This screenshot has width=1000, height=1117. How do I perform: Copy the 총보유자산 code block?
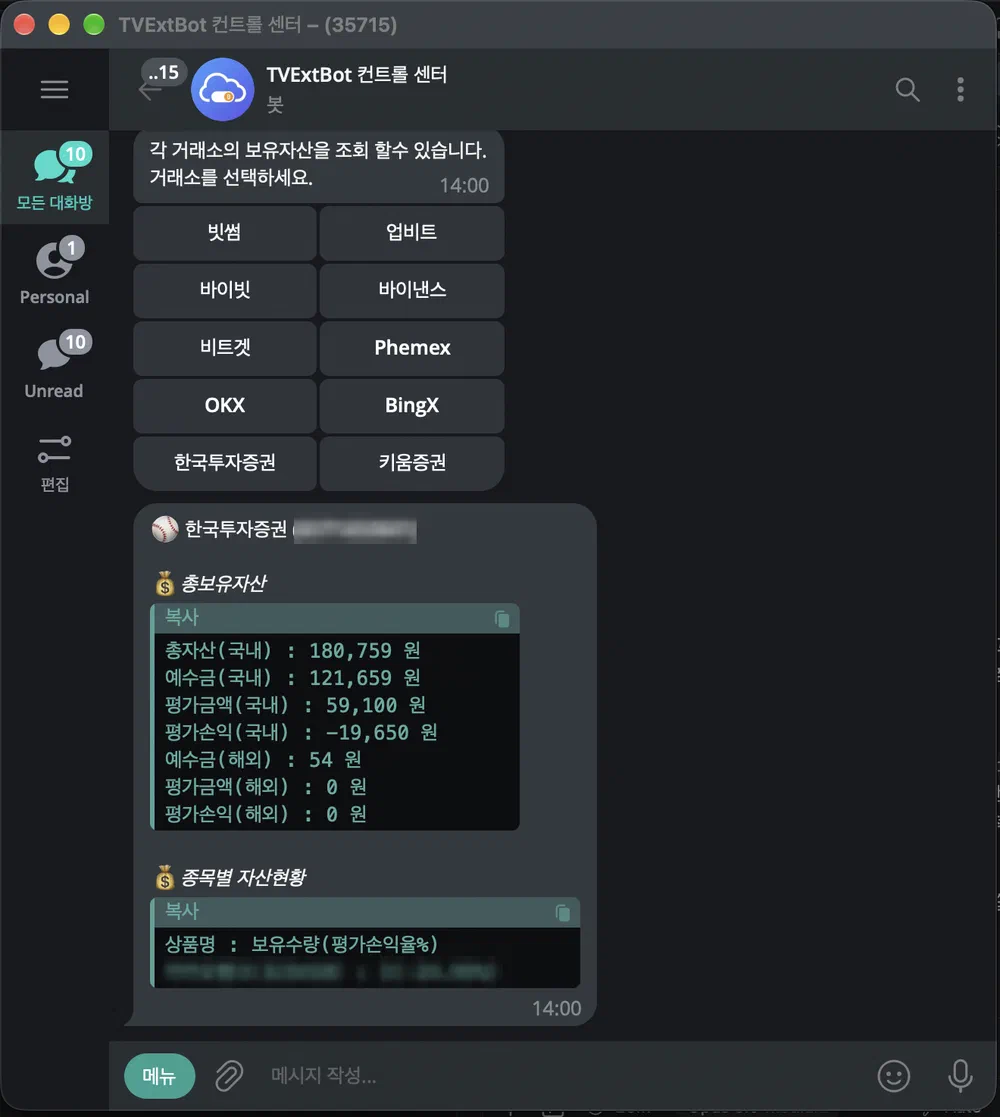[x=501, y=619]
